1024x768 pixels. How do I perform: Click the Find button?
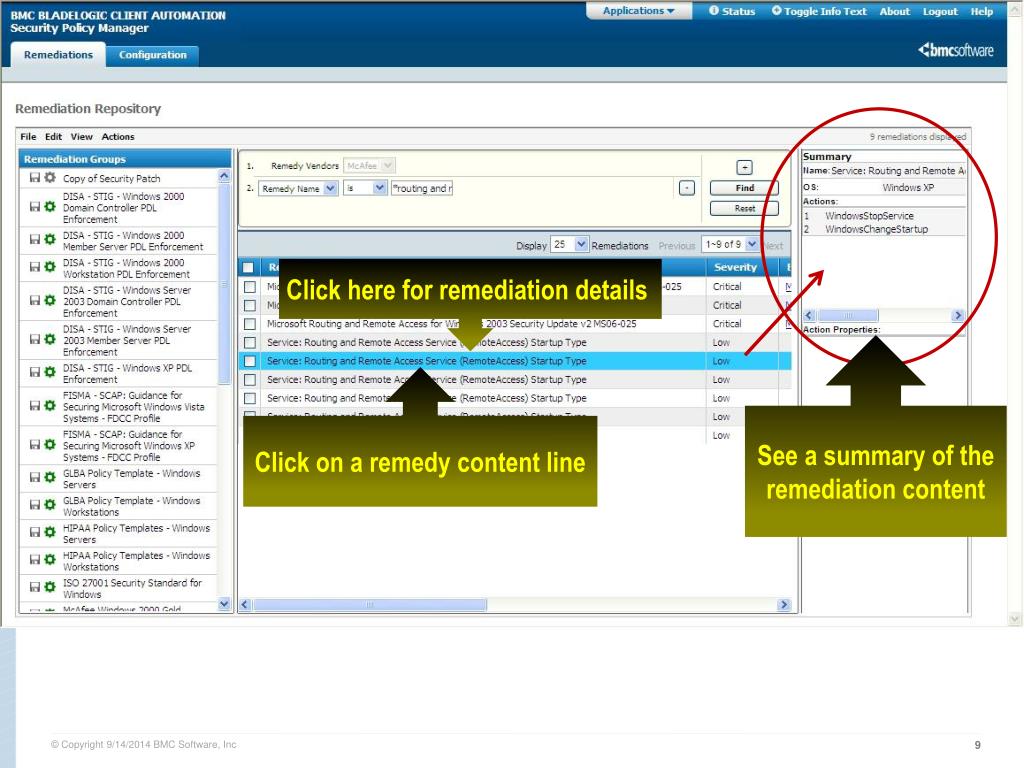click(744, 188)
